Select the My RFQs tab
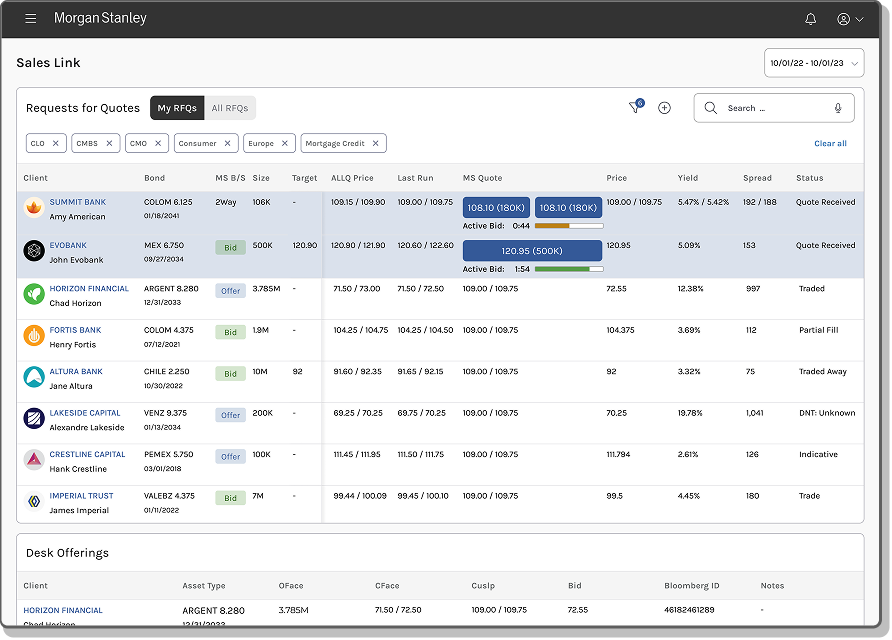This screenshot has height=640, width=892. (x=177, y=108)
